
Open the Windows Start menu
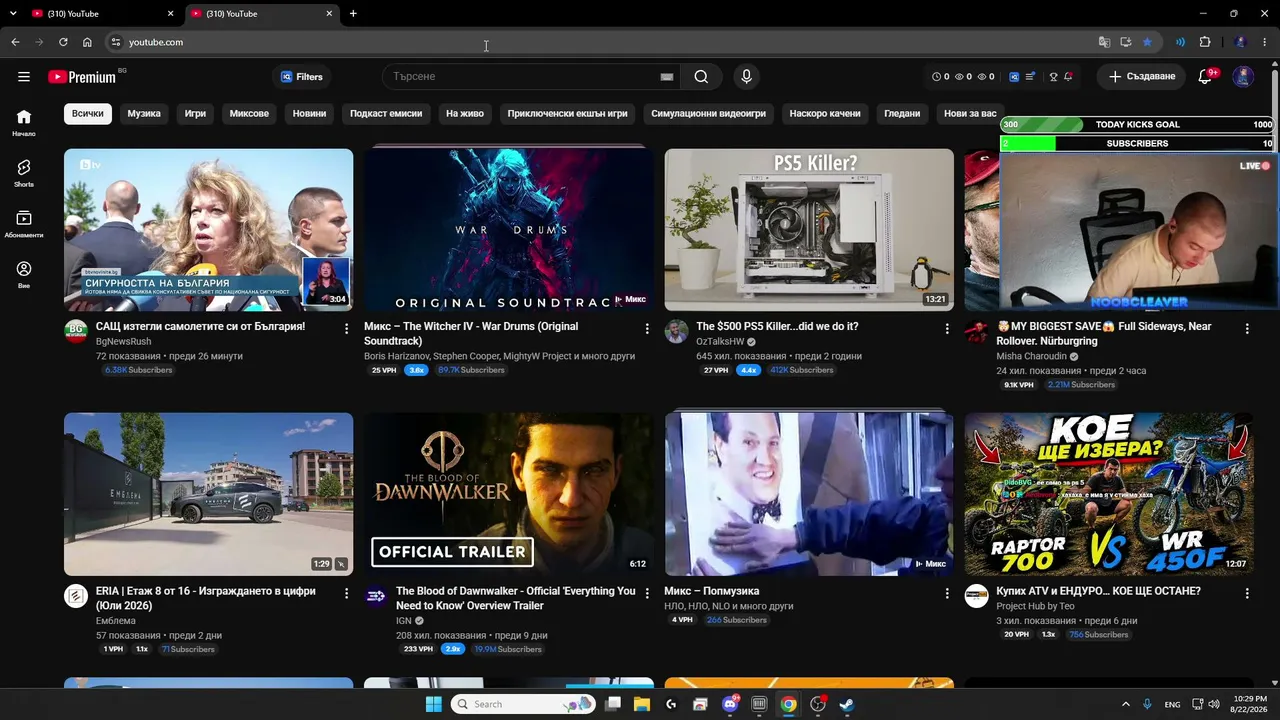click(x=433, y=704)
